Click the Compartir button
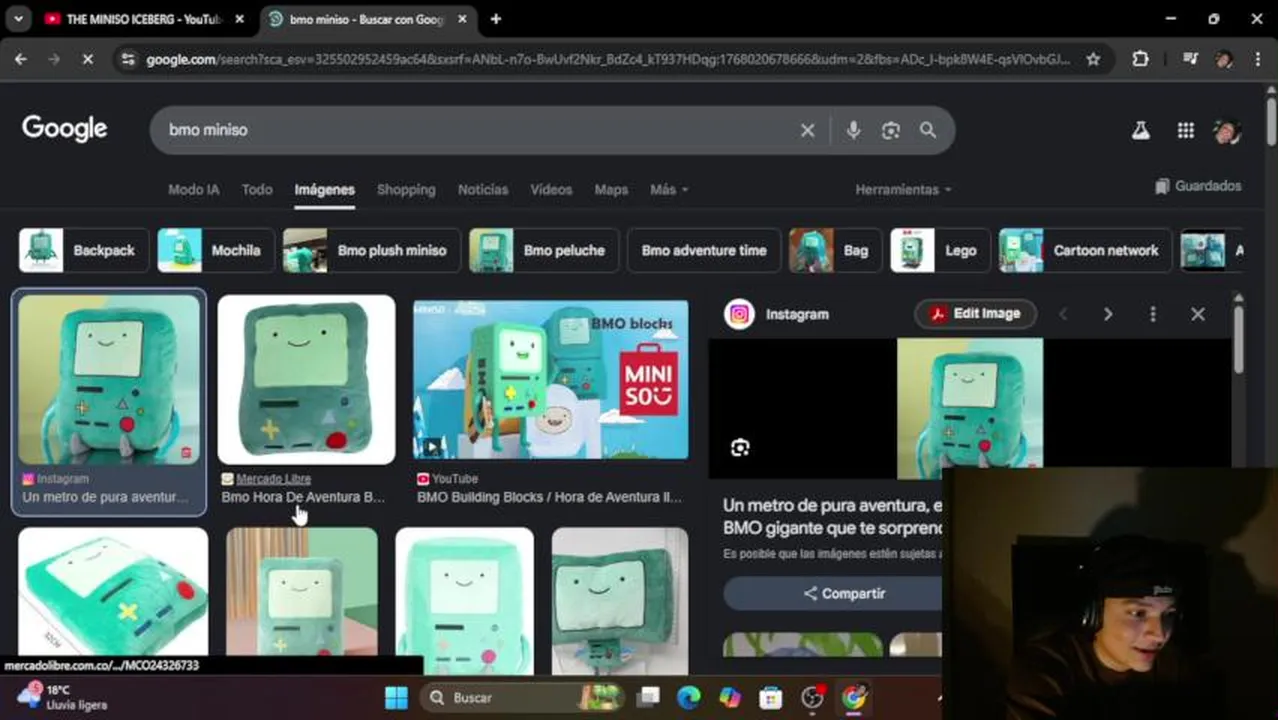This screenshot has height=720, width=1278. [844, 593]
